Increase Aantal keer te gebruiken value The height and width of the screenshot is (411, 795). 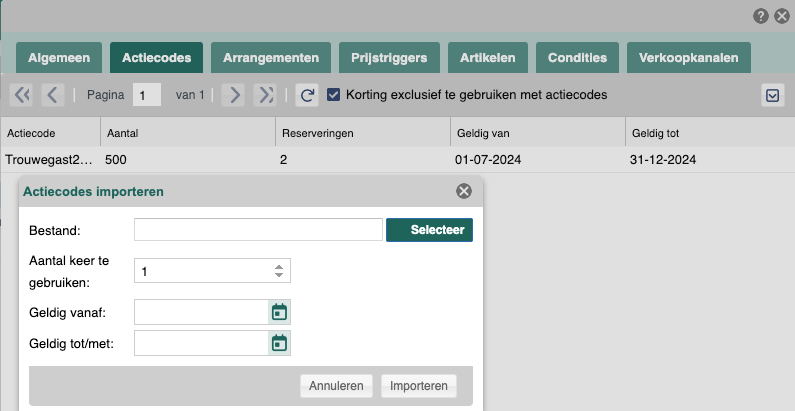pos(279,267)
